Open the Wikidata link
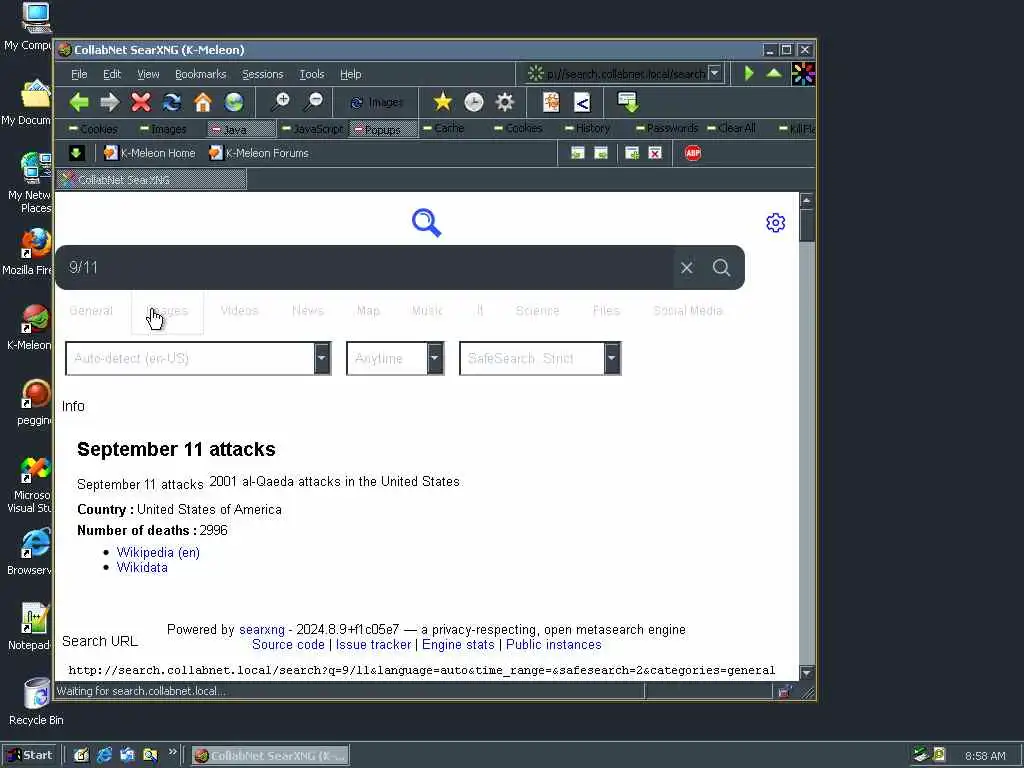 tap(142, 568)
